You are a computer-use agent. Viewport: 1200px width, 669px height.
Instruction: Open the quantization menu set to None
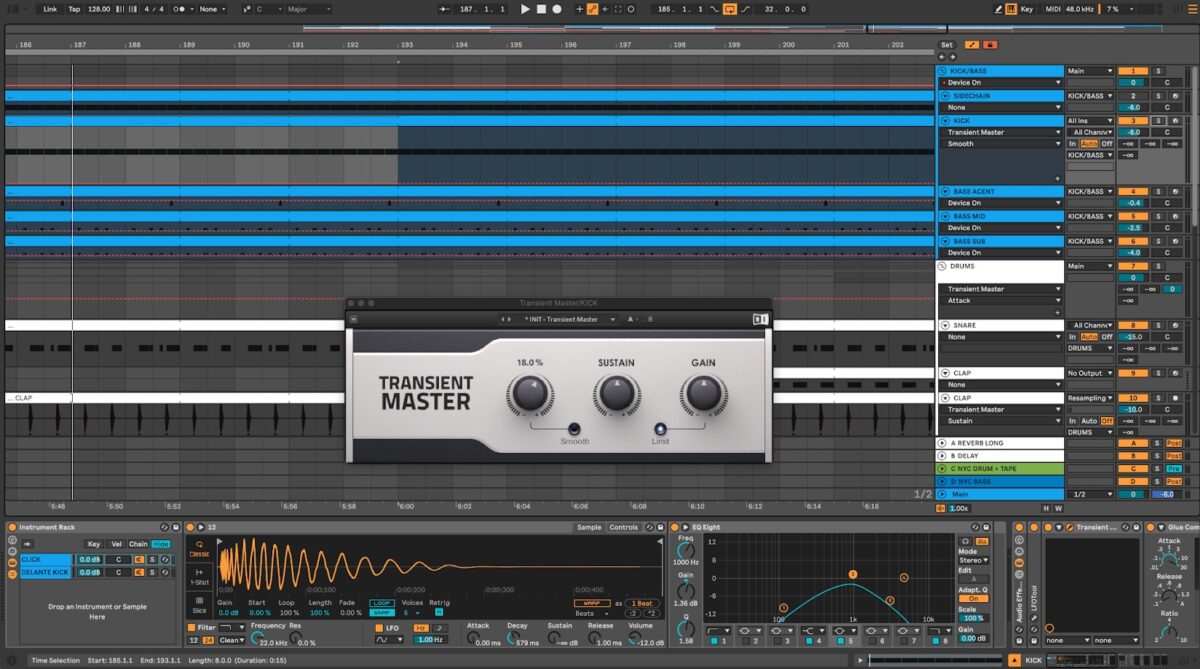point(211,9)
